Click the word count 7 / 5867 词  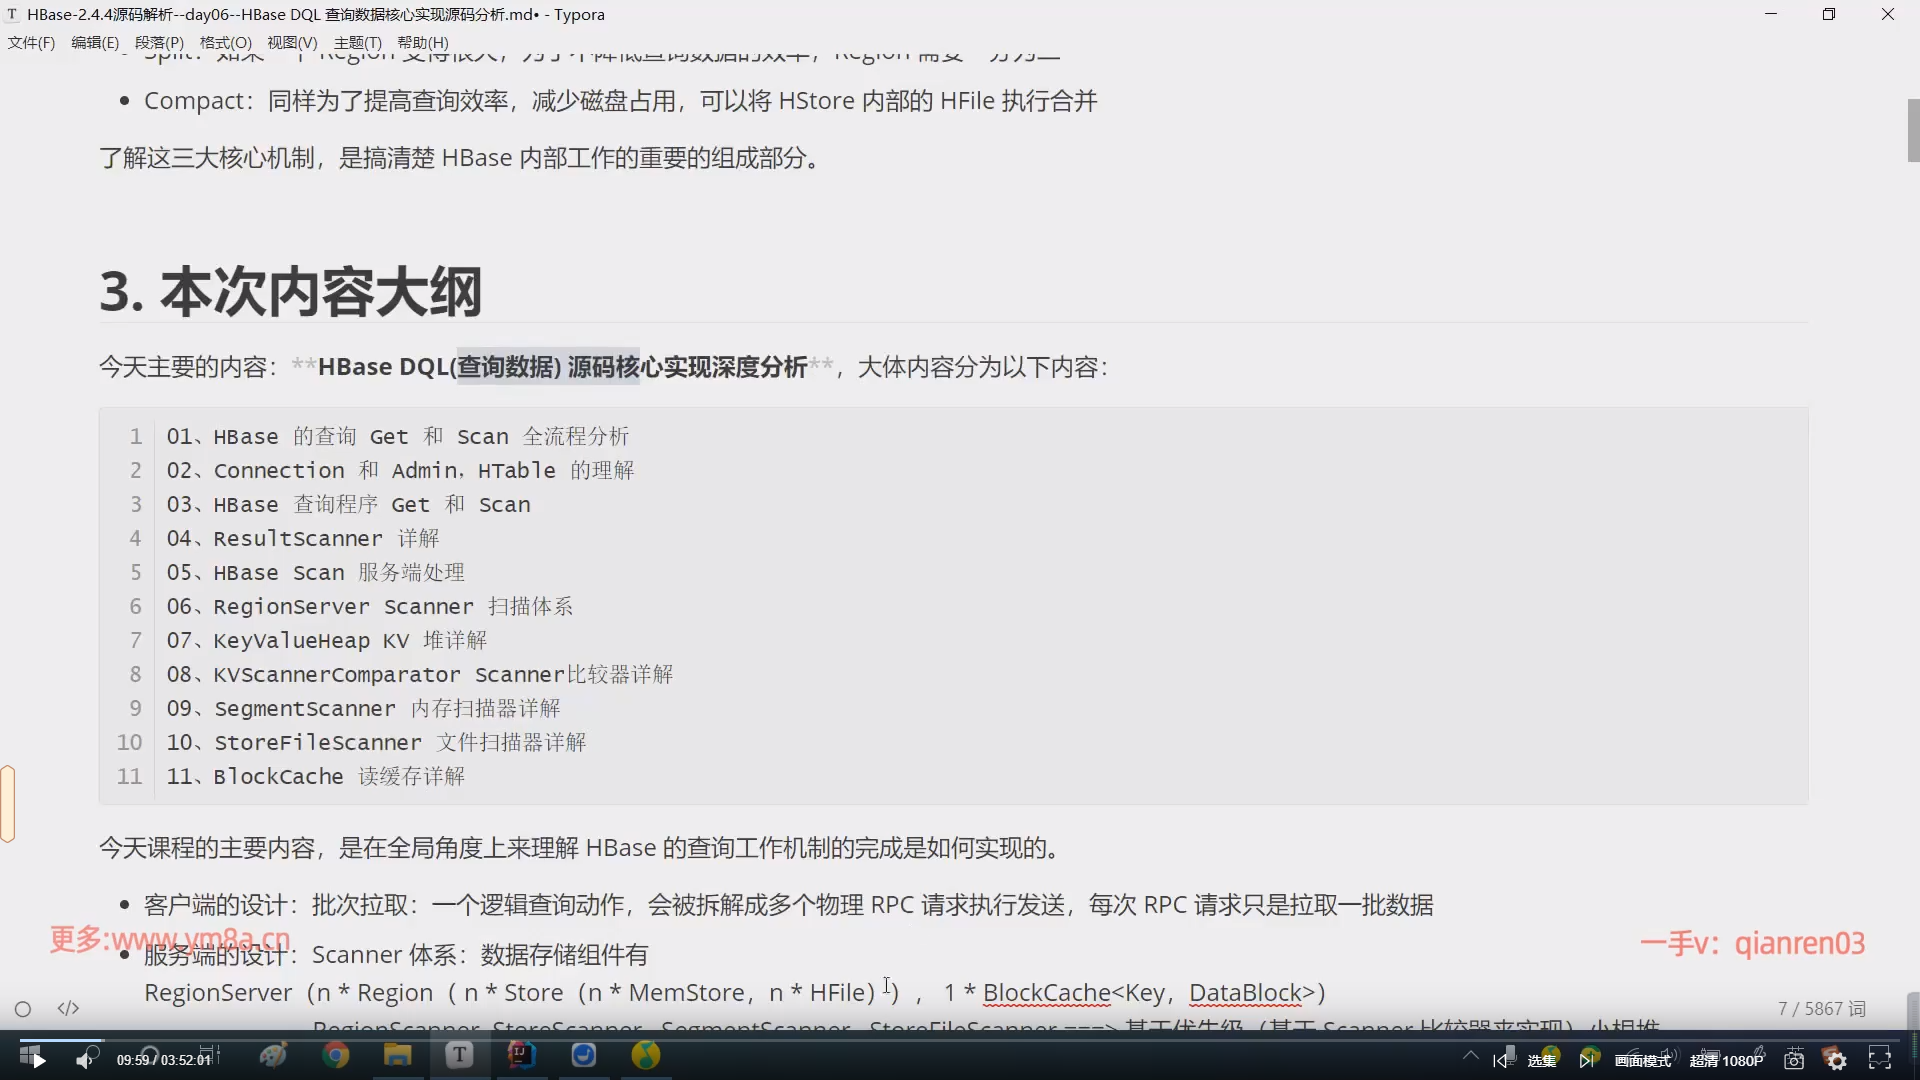pyautogui.click(x=1821, y=1008)
